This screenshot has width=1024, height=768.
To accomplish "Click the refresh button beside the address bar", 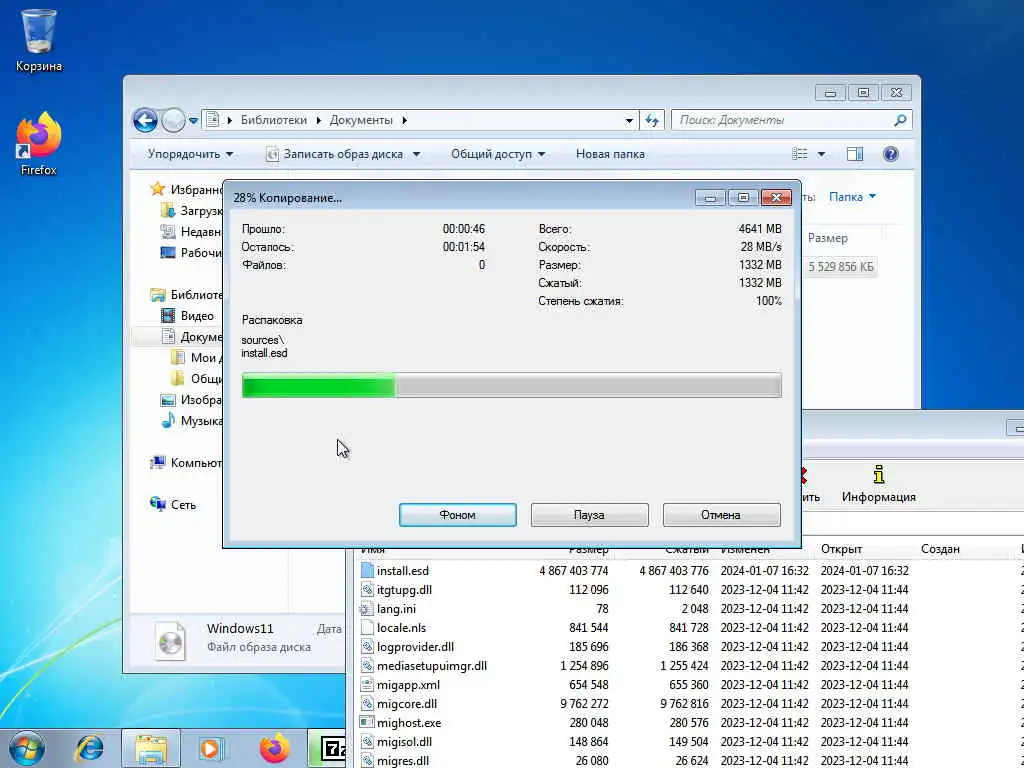I will pos(652,120).
